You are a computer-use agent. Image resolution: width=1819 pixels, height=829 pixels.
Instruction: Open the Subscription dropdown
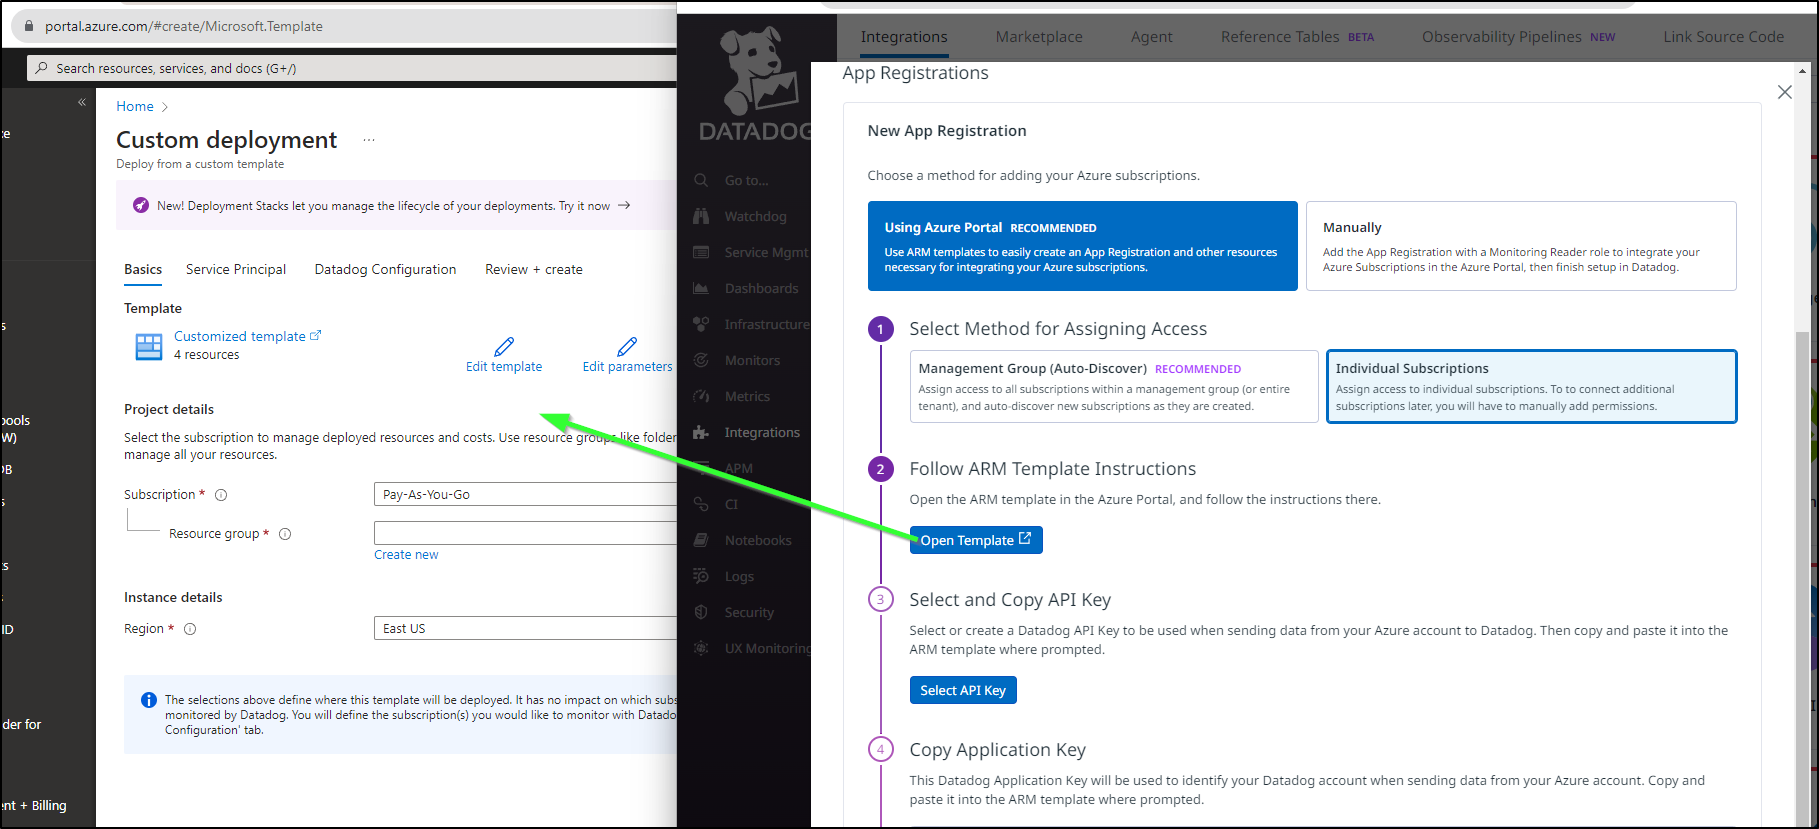[525, 494]
